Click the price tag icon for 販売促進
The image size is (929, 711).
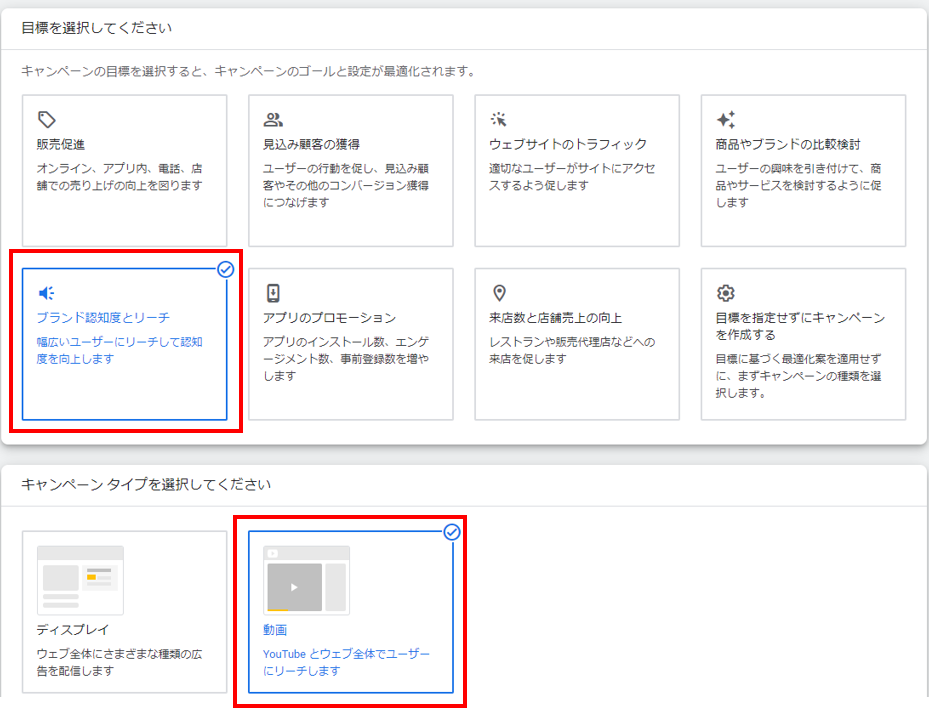tap(46, 119)
